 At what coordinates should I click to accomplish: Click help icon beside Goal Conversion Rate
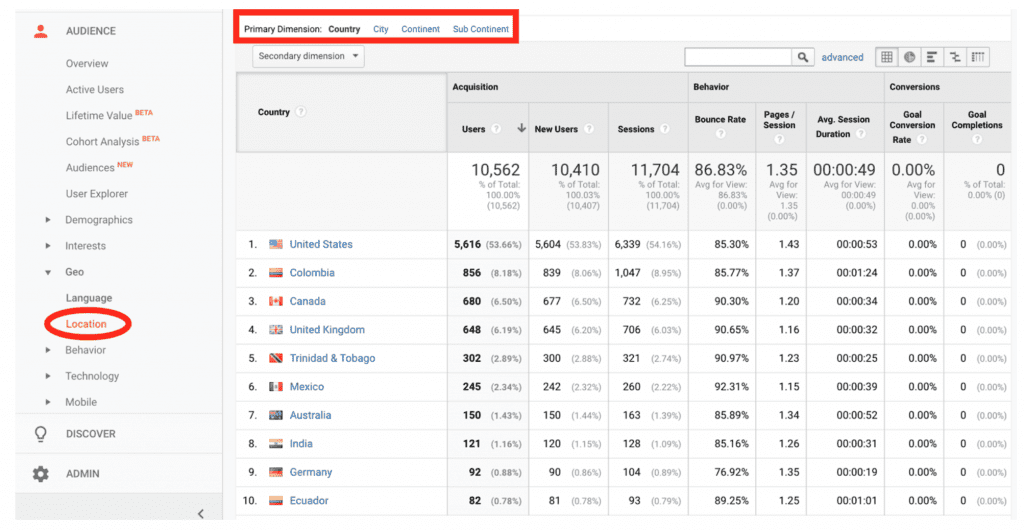tap(921, 140)
